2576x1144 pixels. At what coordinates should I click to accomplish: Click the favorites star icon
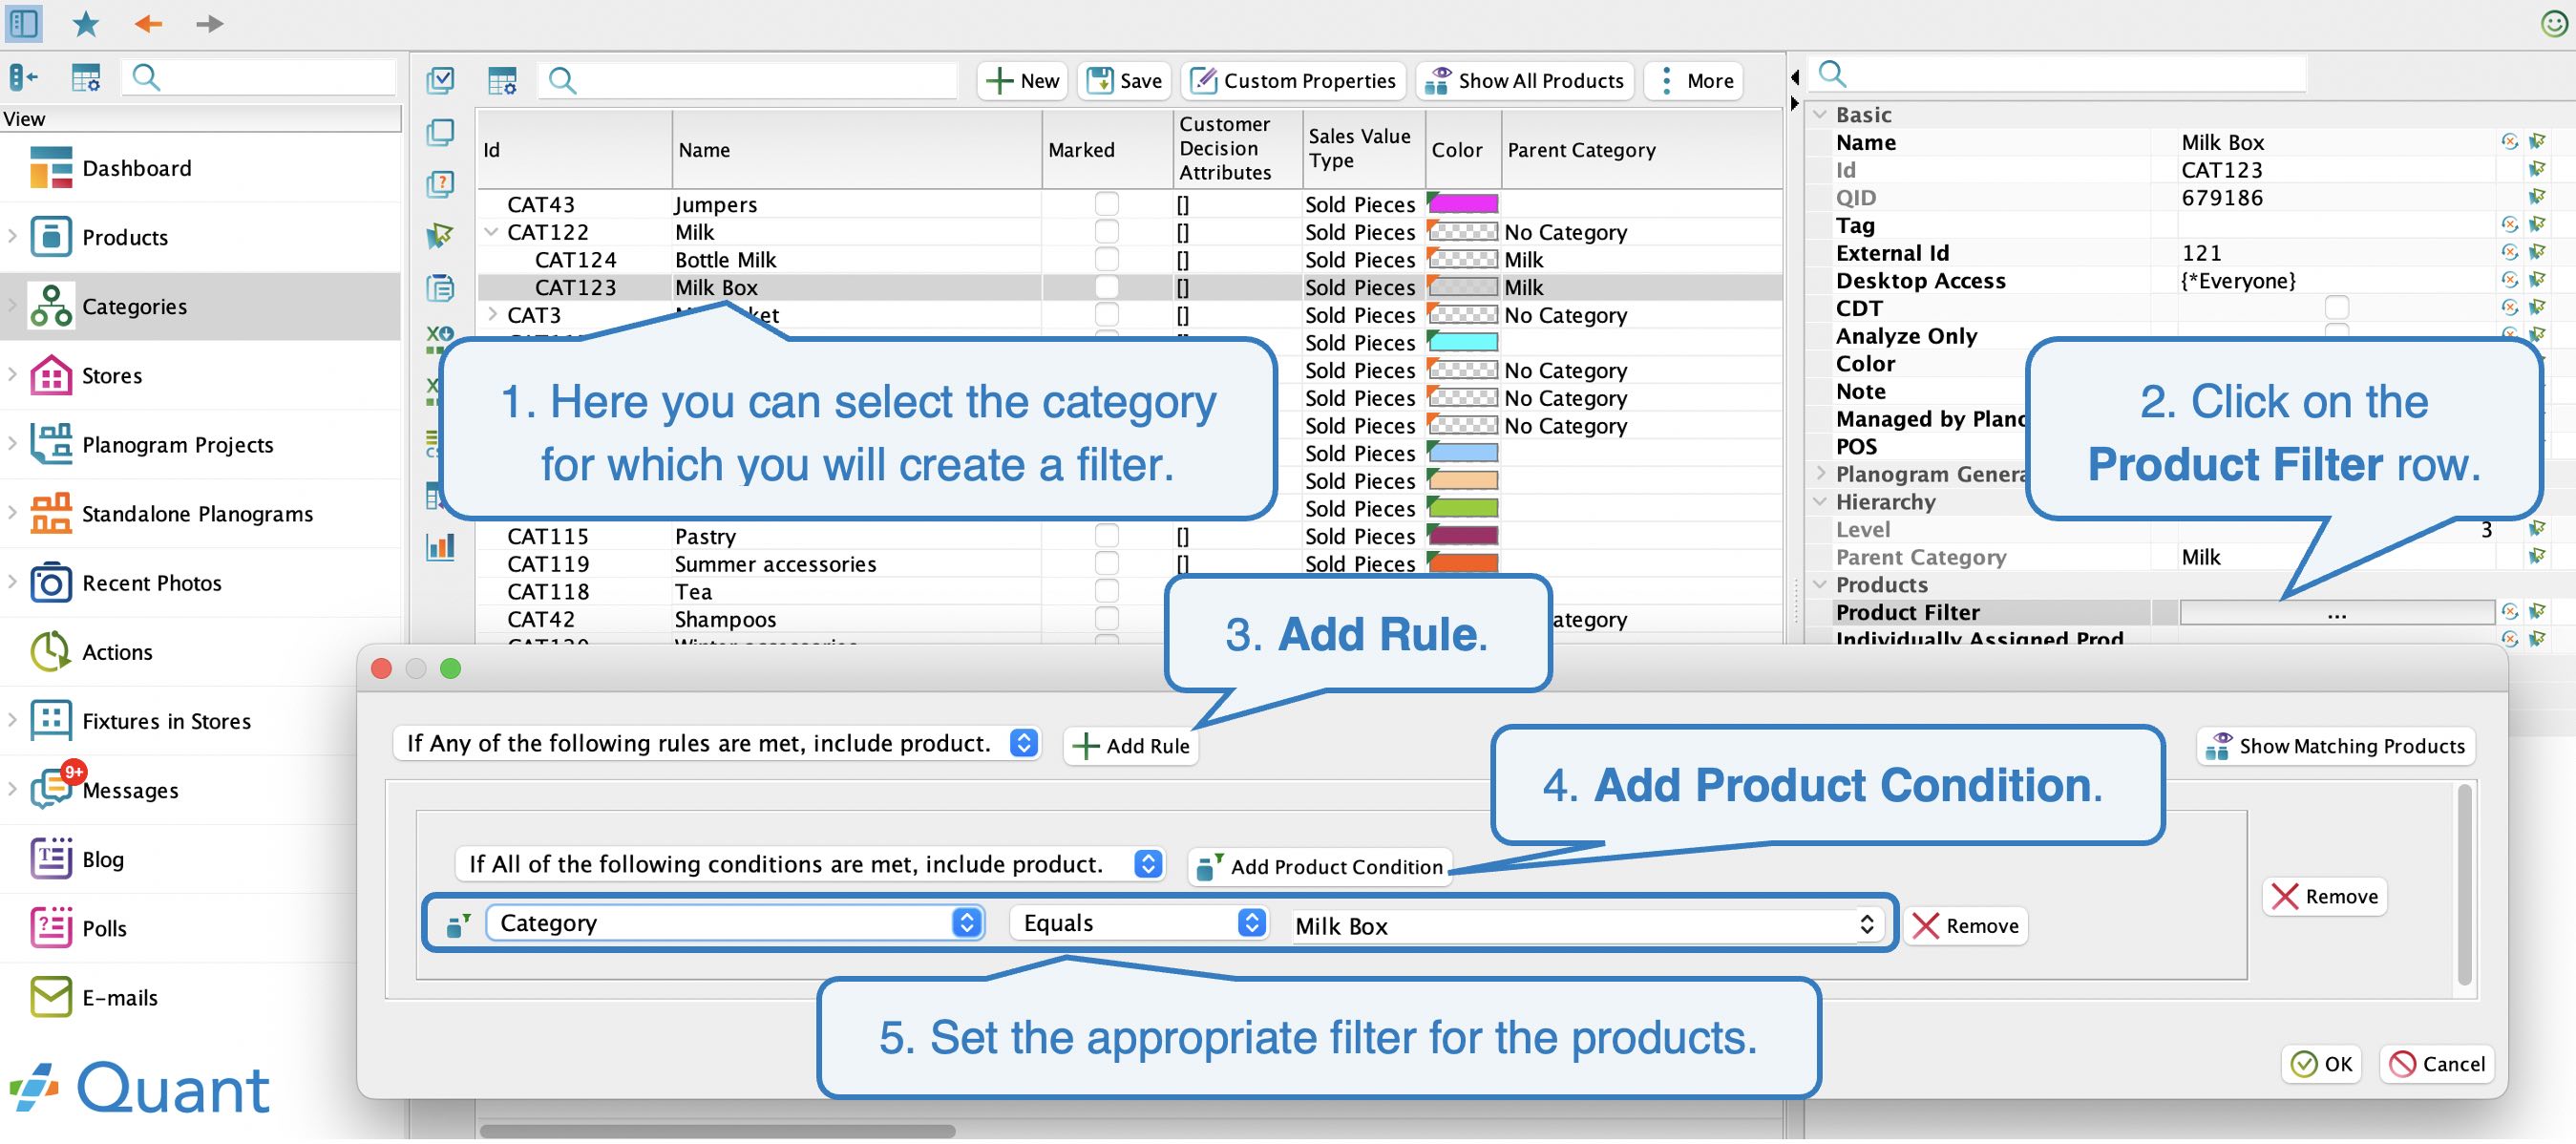86,23
